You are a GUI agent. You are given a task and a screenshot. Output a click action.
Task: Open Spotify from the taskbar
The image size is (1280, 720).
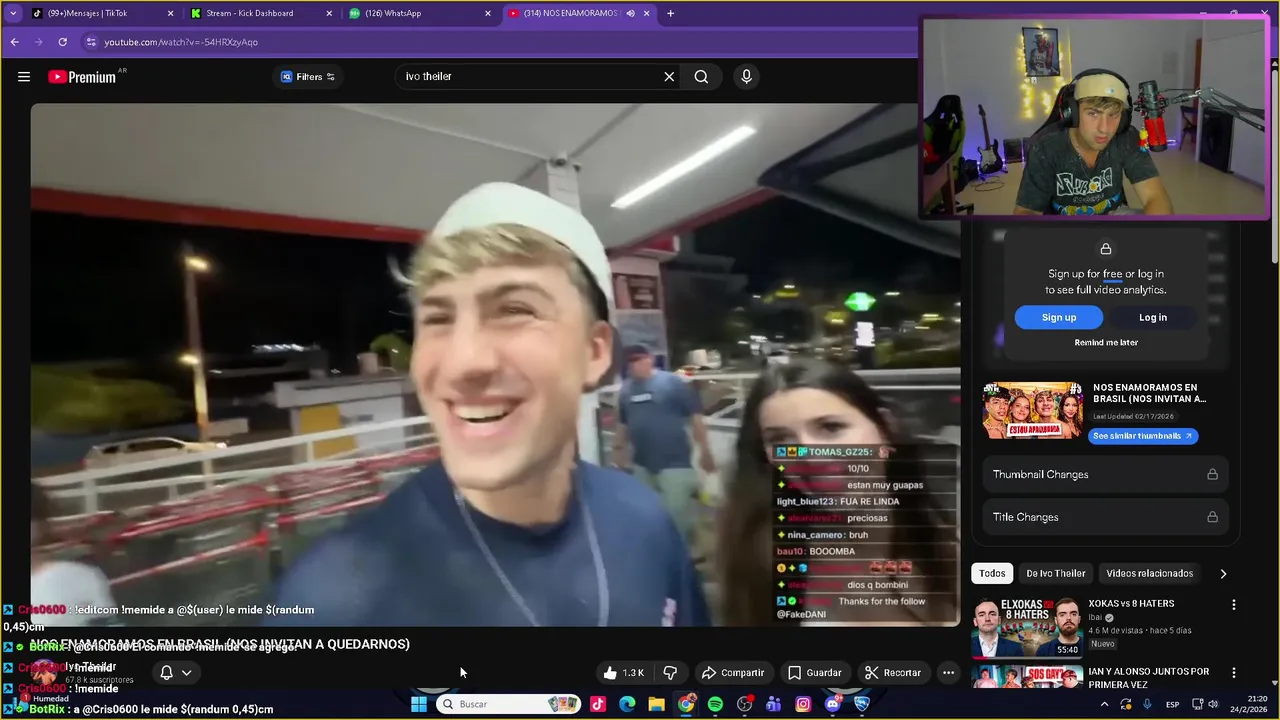(x=715, y=704)
